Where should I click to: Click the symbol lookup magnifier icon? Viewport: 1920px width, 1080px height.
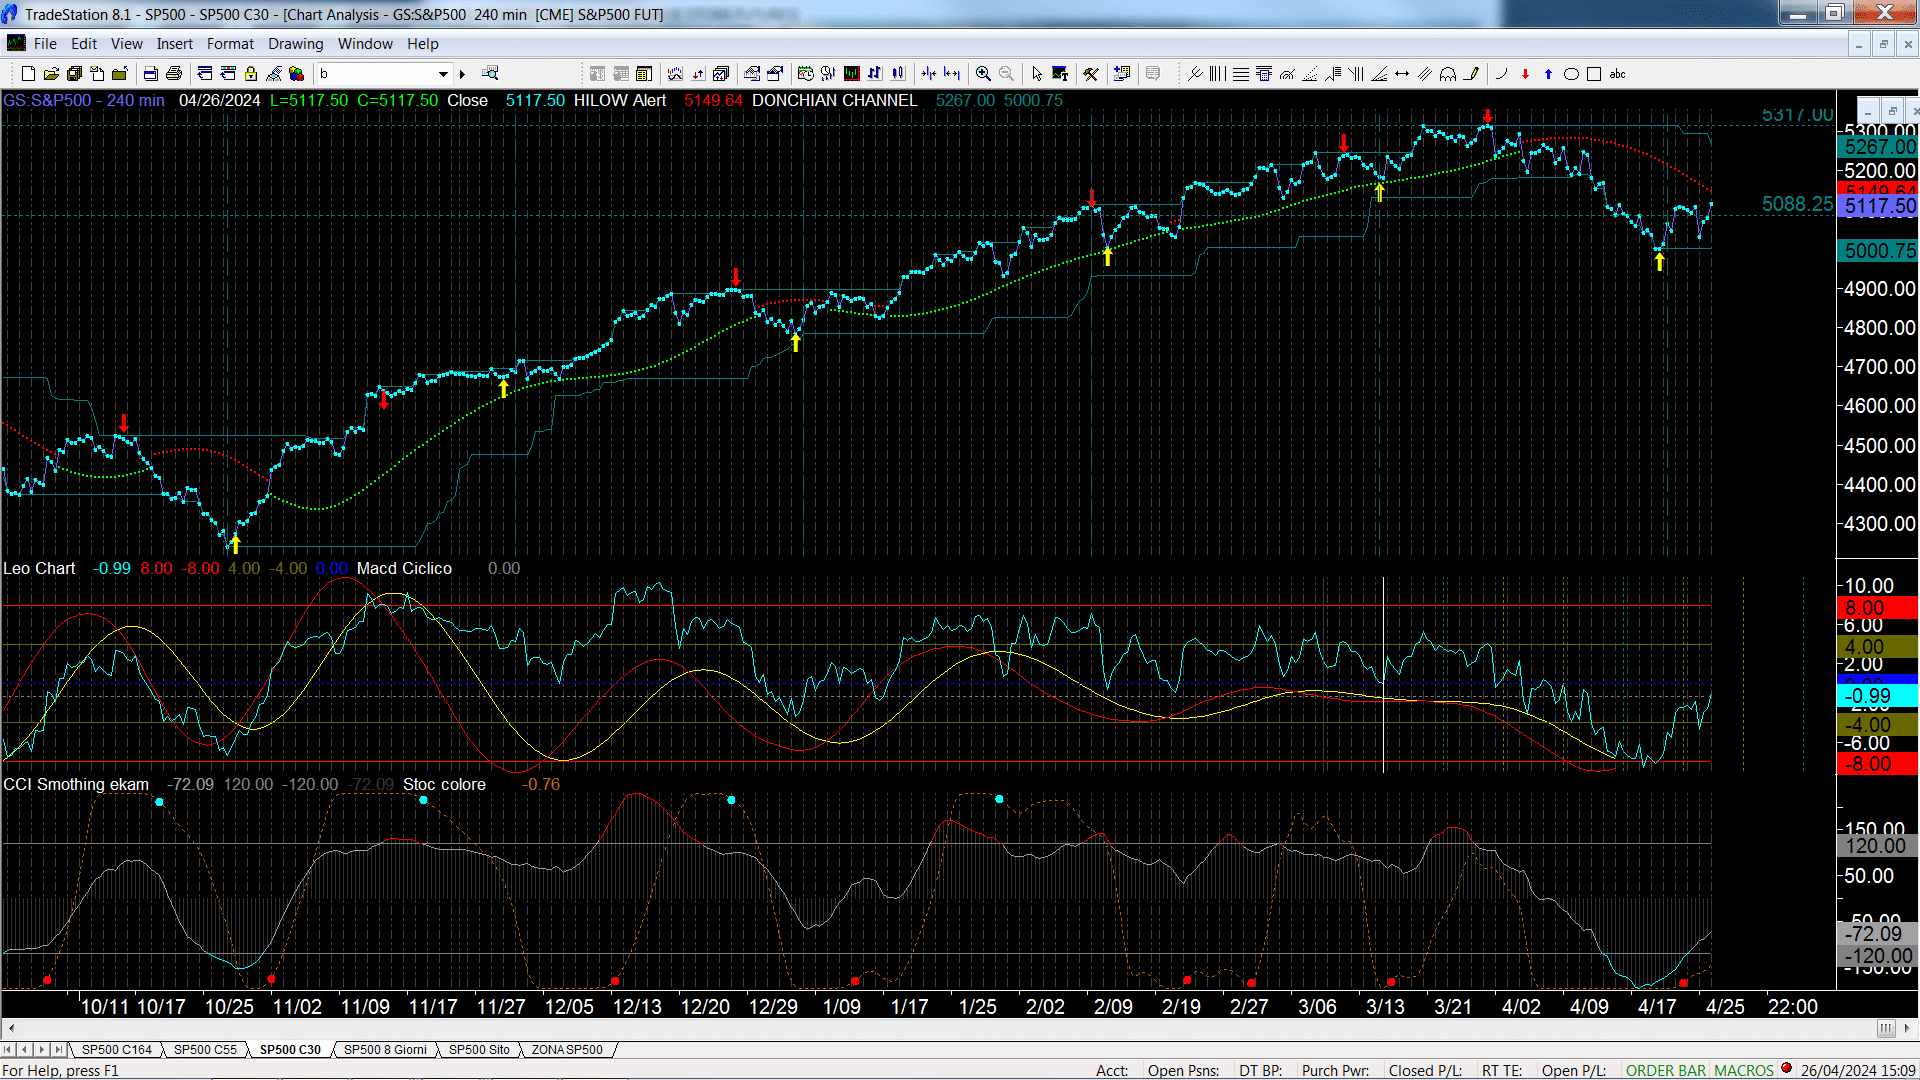click(x=490, y=74)
